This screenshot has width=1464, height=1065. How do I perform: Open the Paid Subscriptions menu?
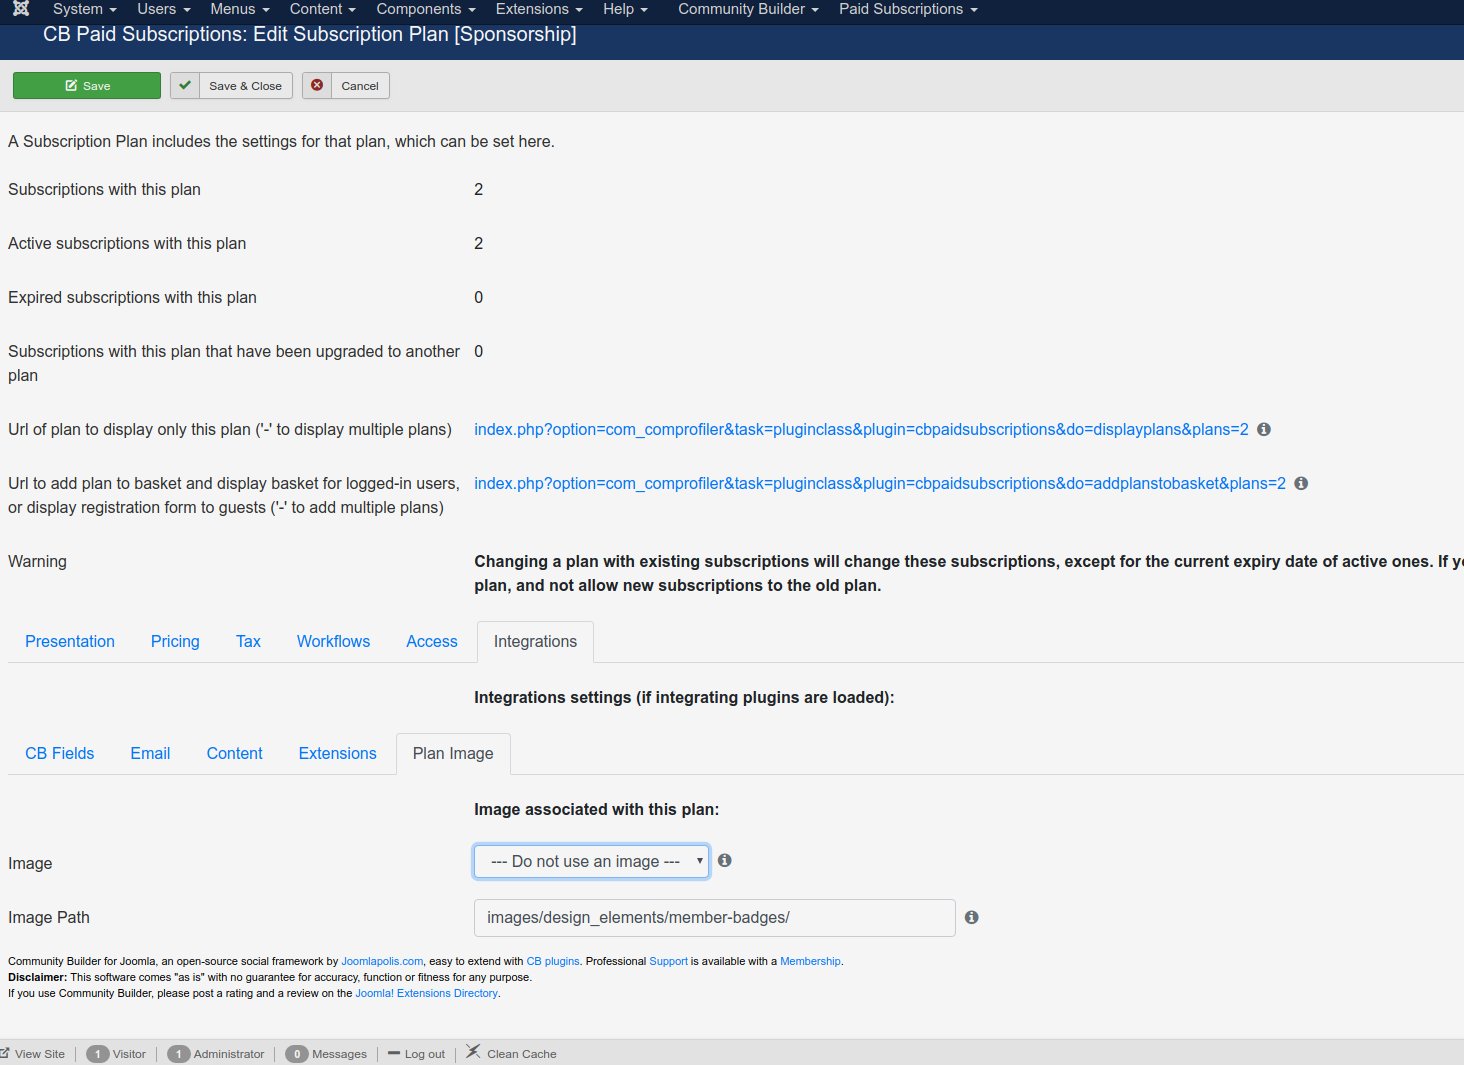(908, 9)
